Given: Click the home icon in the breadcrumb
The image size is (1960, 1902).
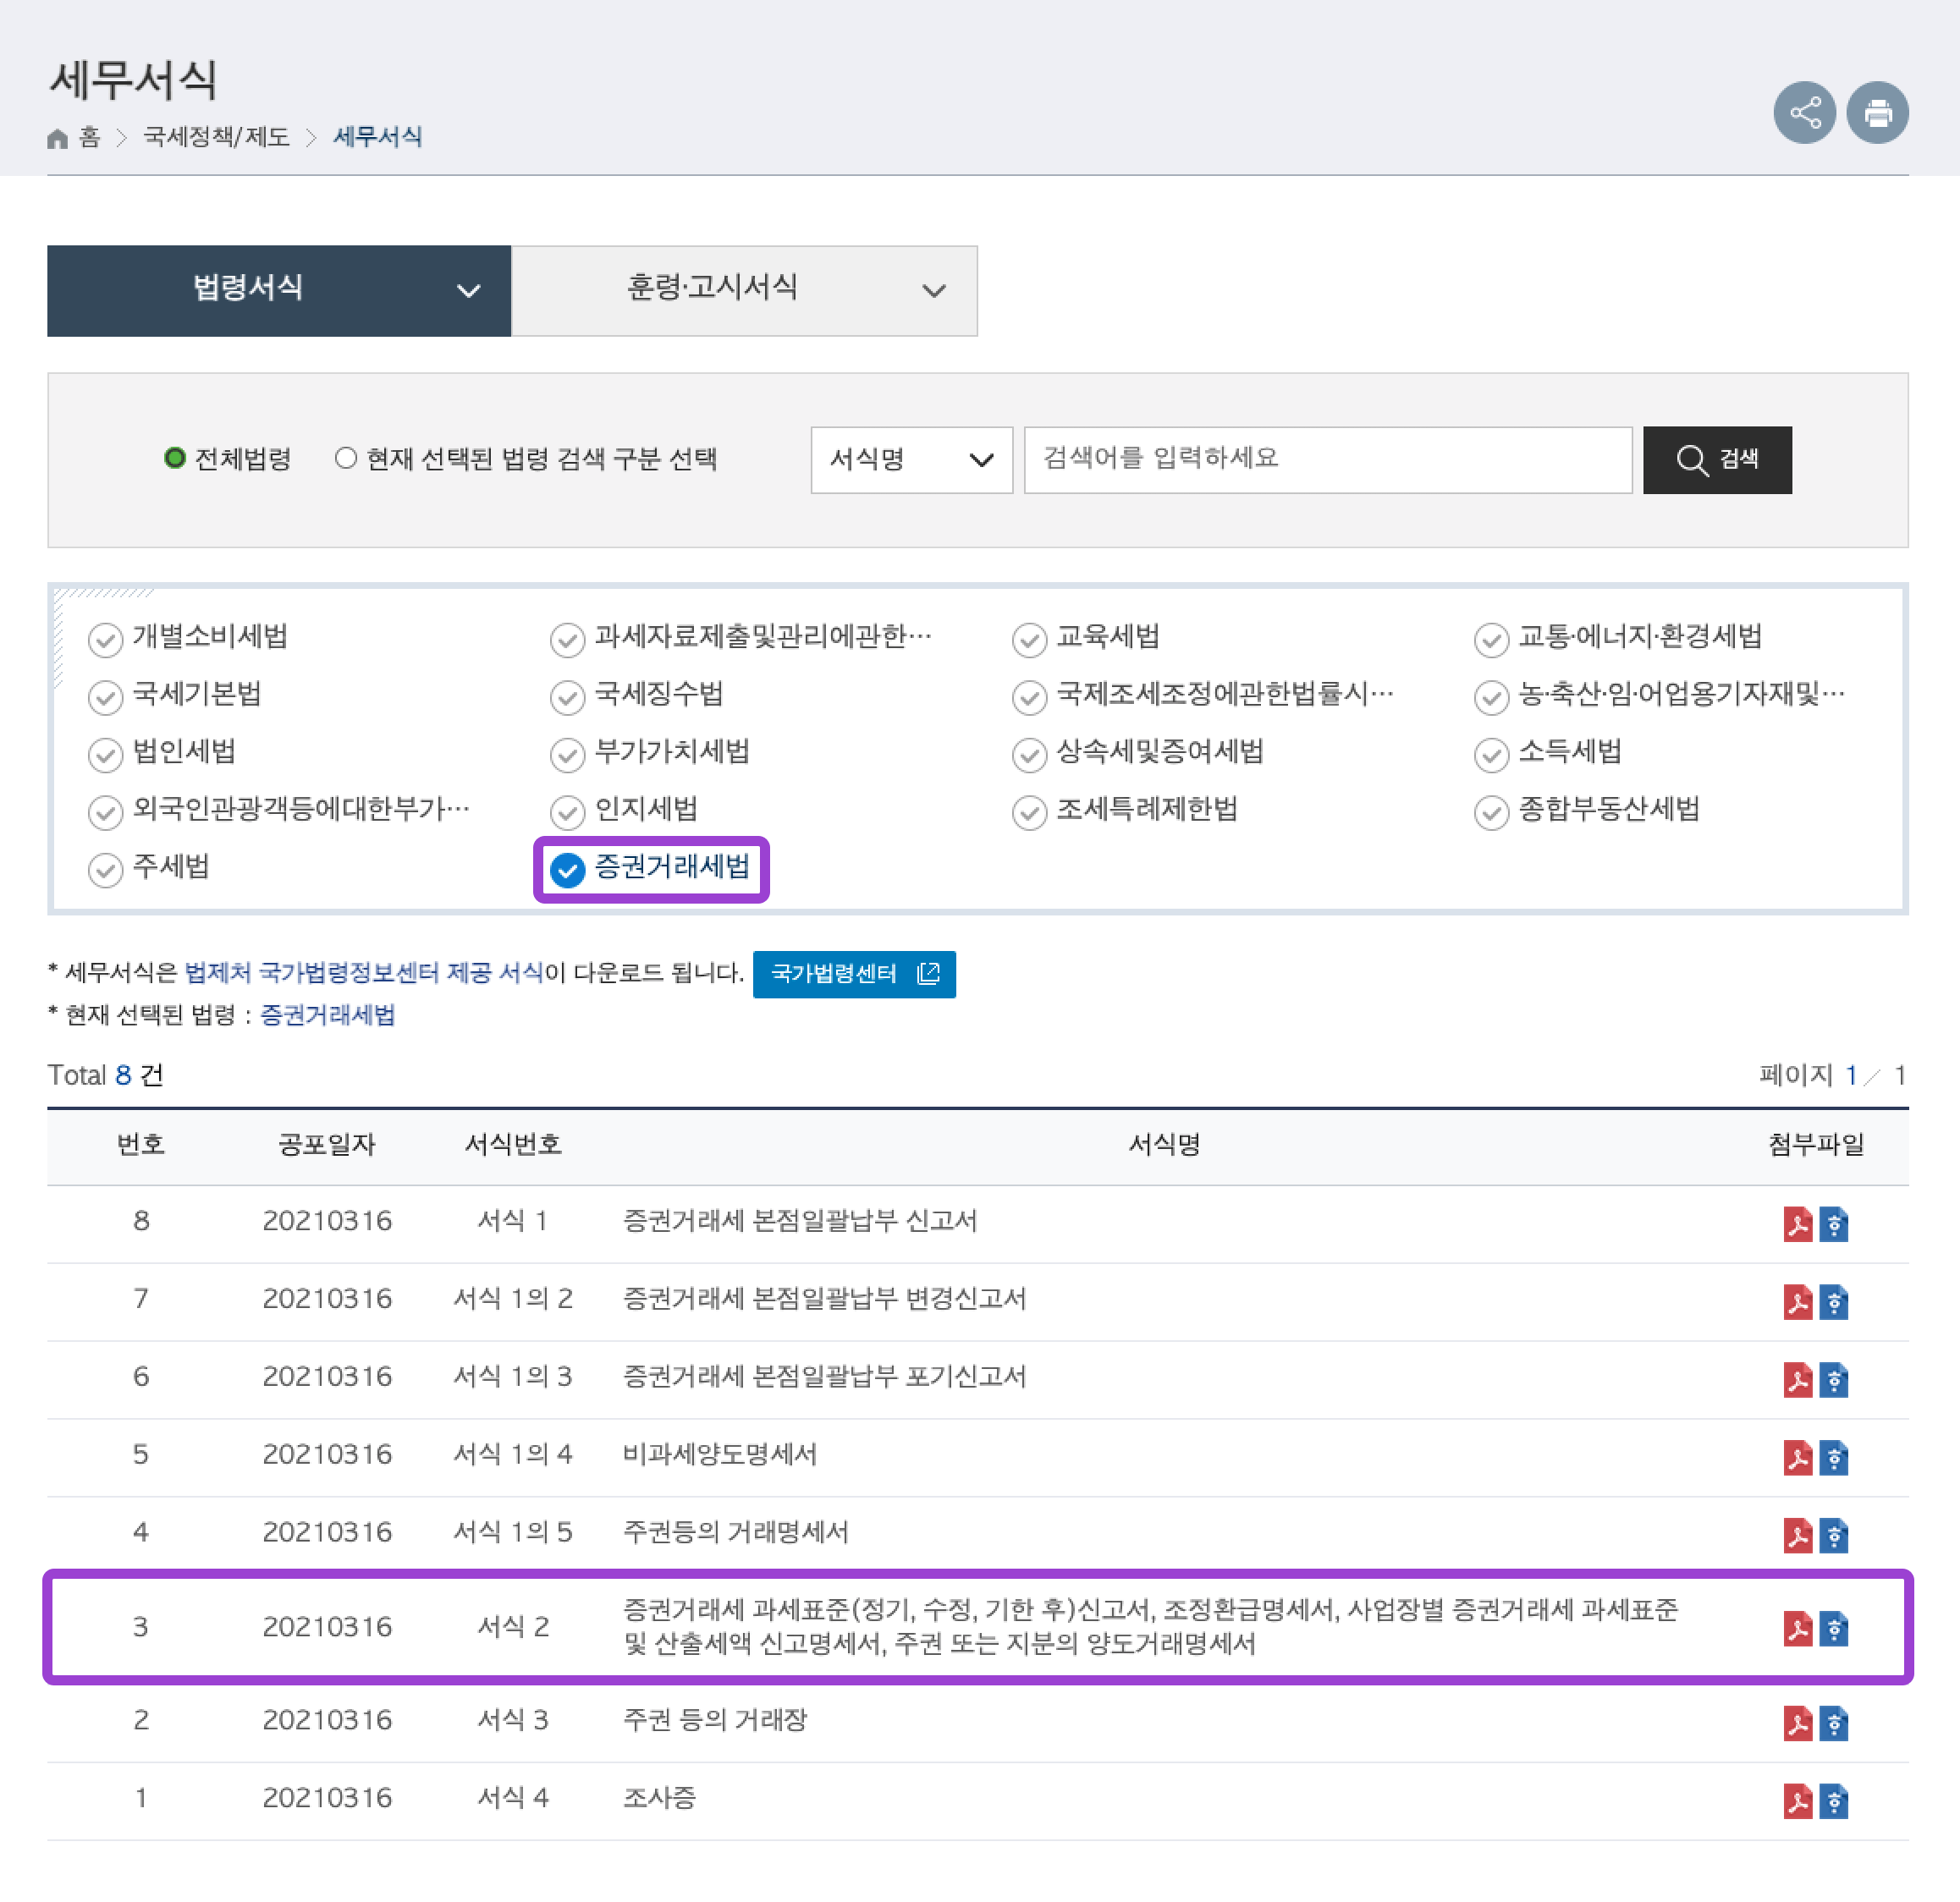Looking at the screenshot, I should [x=57, y=137].
